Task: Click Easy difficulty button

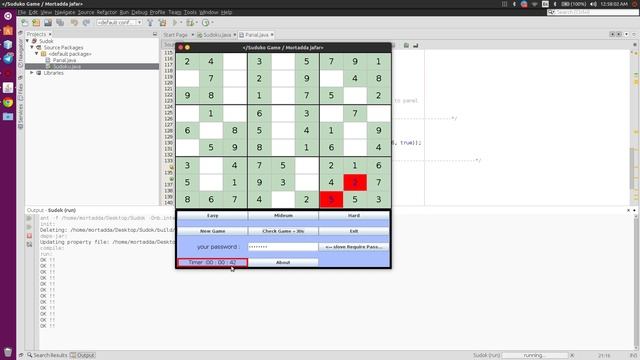Action: click(x=212, y=215)
